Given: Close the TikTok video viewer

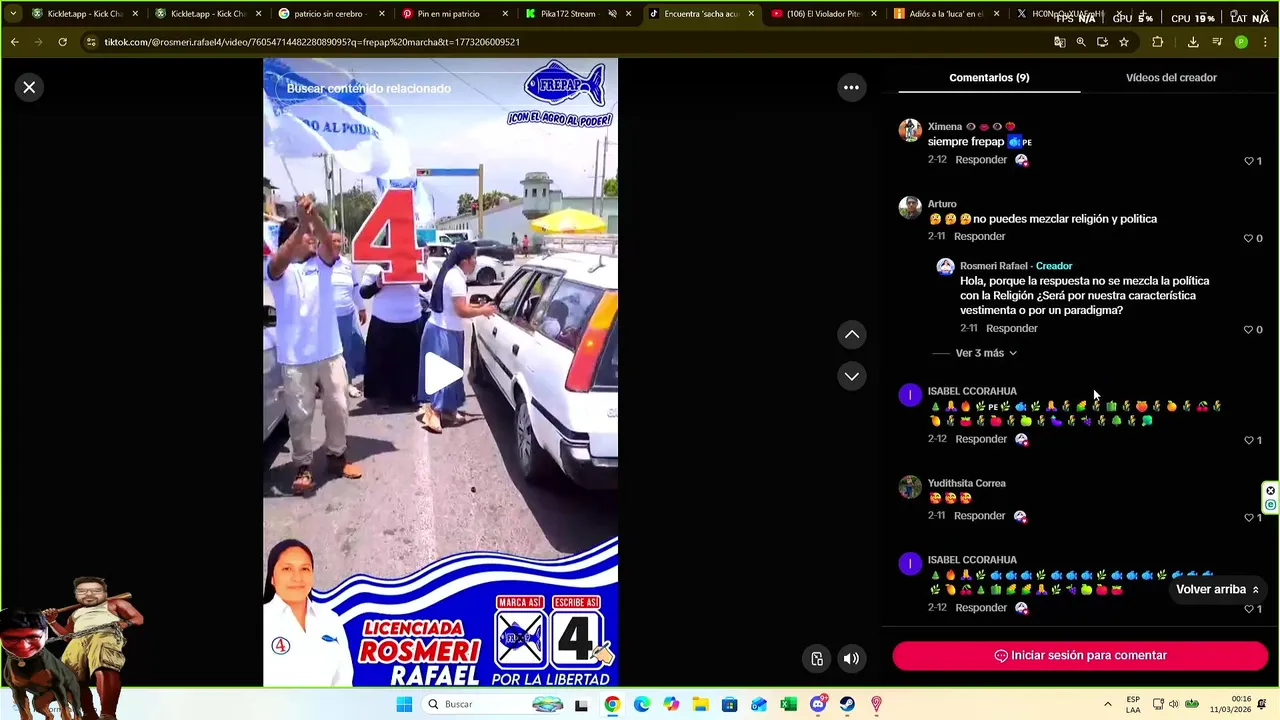Looking at the screenshot, I should tap(29, 87).
